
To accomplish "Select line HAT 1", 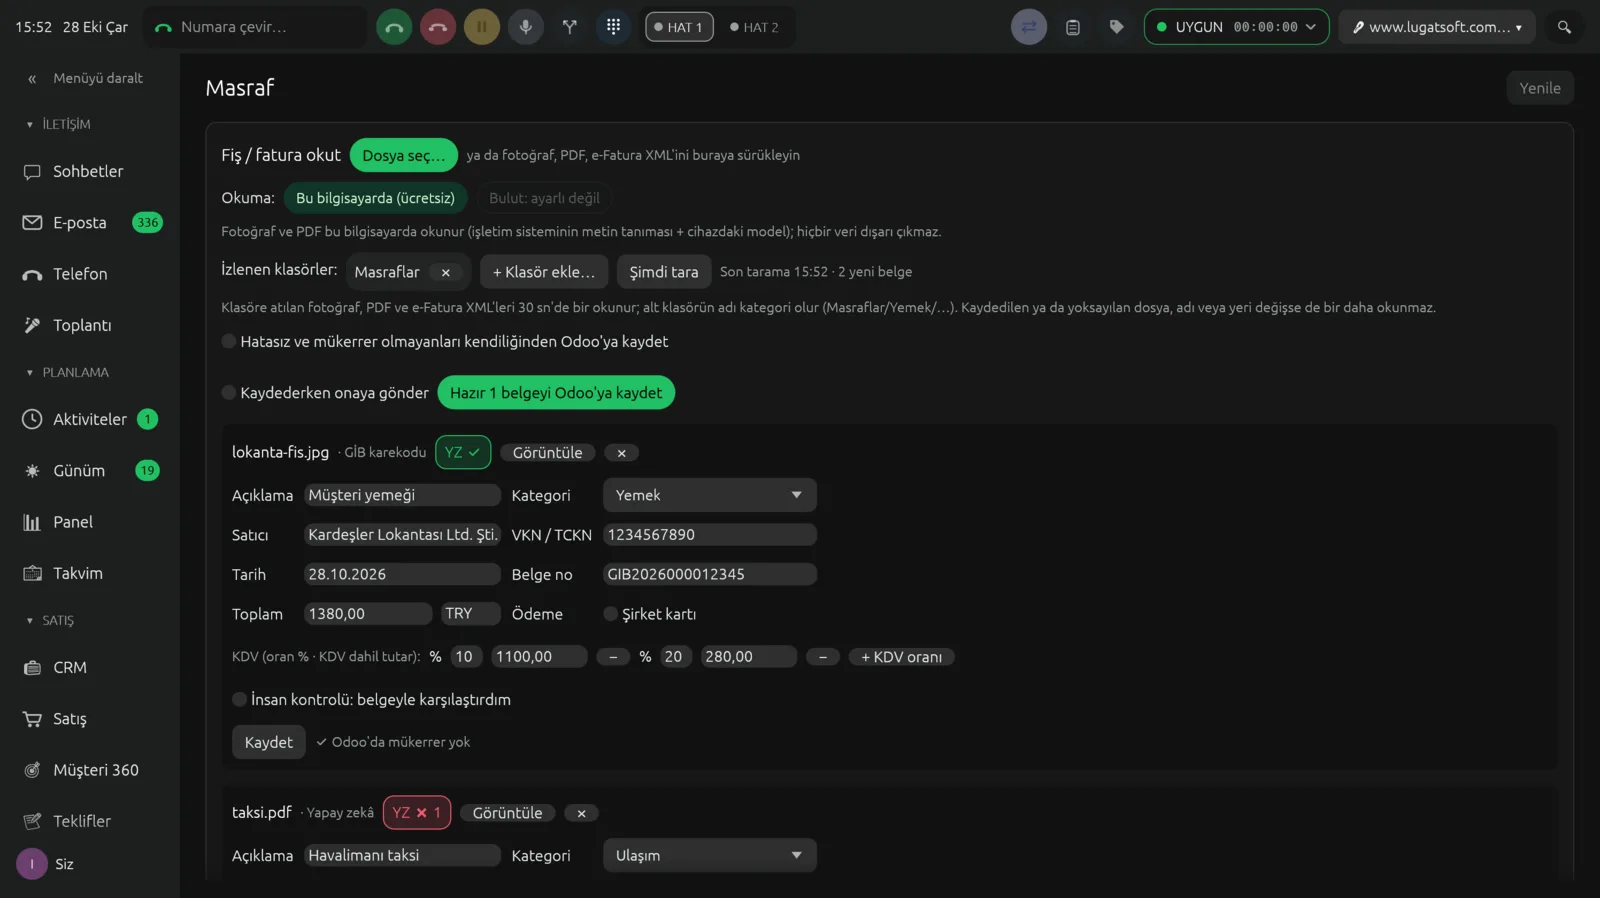I will 679,27.
